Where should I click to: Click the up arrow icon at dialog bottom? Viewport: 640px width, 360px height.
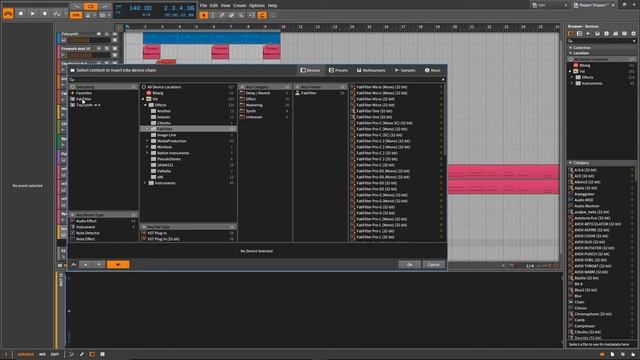pos(73,264)
